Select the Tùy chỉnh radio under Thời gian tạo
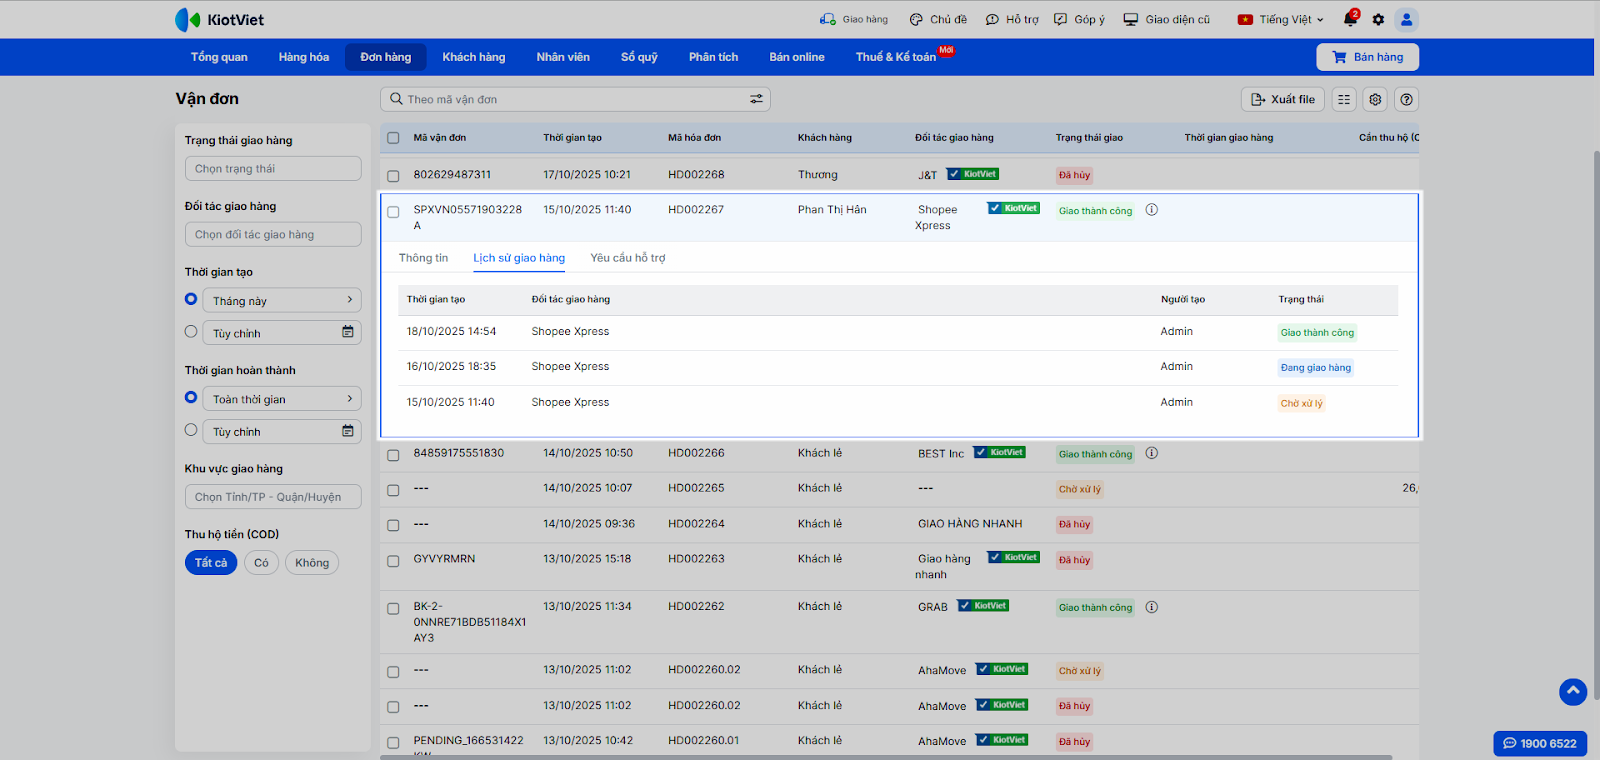 [x=191, y=332]
